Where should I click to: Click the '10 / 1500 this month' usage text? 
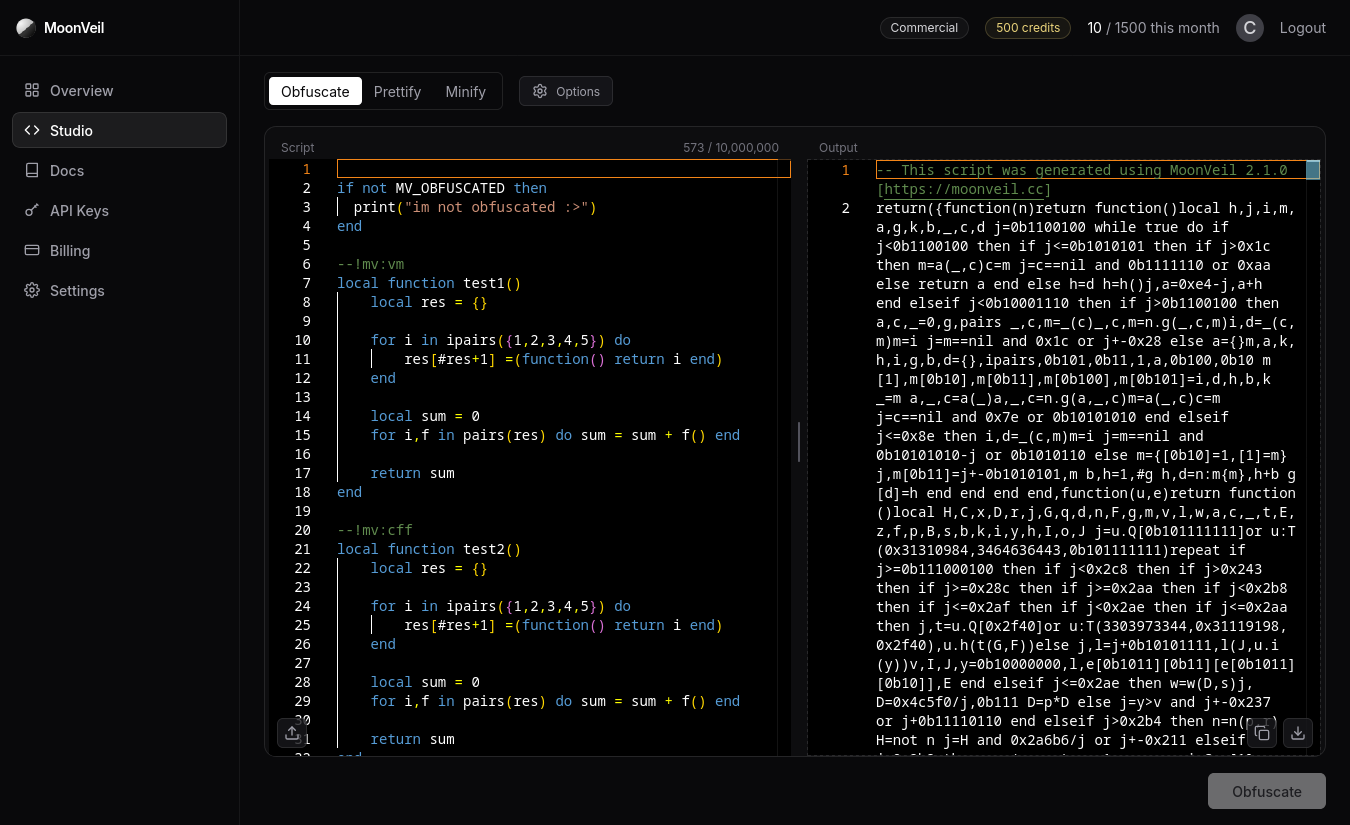click(1154, 28)
